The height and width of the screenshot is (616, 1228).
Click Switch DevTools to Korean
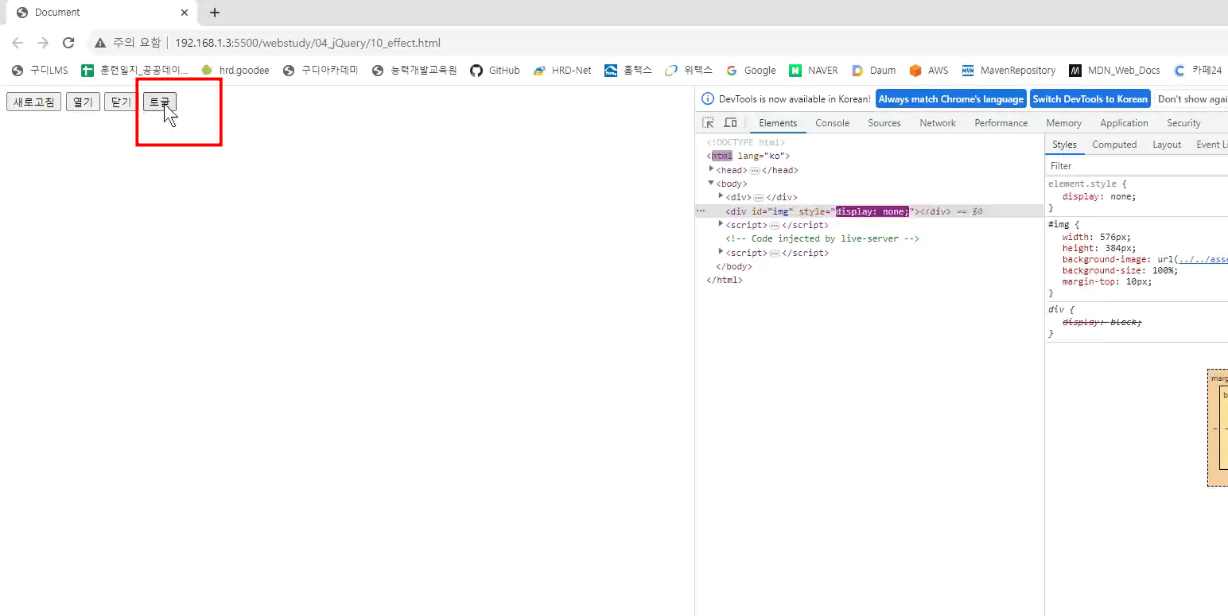click(x=1090, y=99)
